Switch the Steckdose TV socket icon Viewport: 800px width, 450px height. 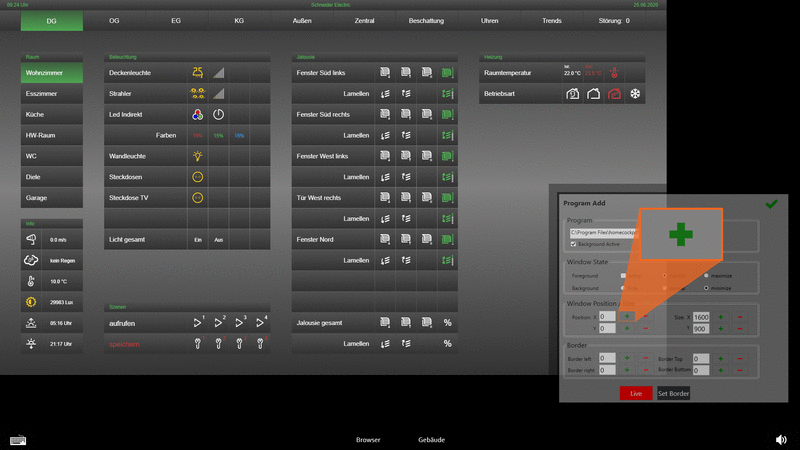(x=197, y=198)
